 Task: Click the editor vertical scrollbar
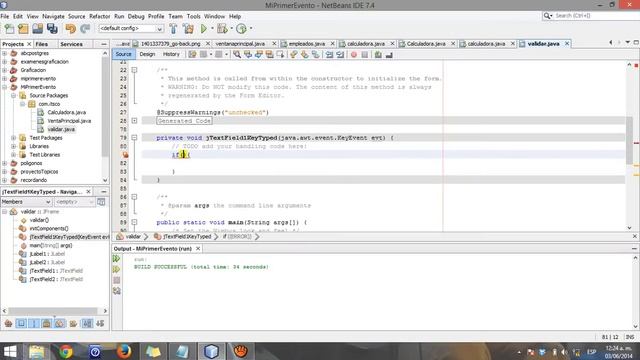[629, 141]
